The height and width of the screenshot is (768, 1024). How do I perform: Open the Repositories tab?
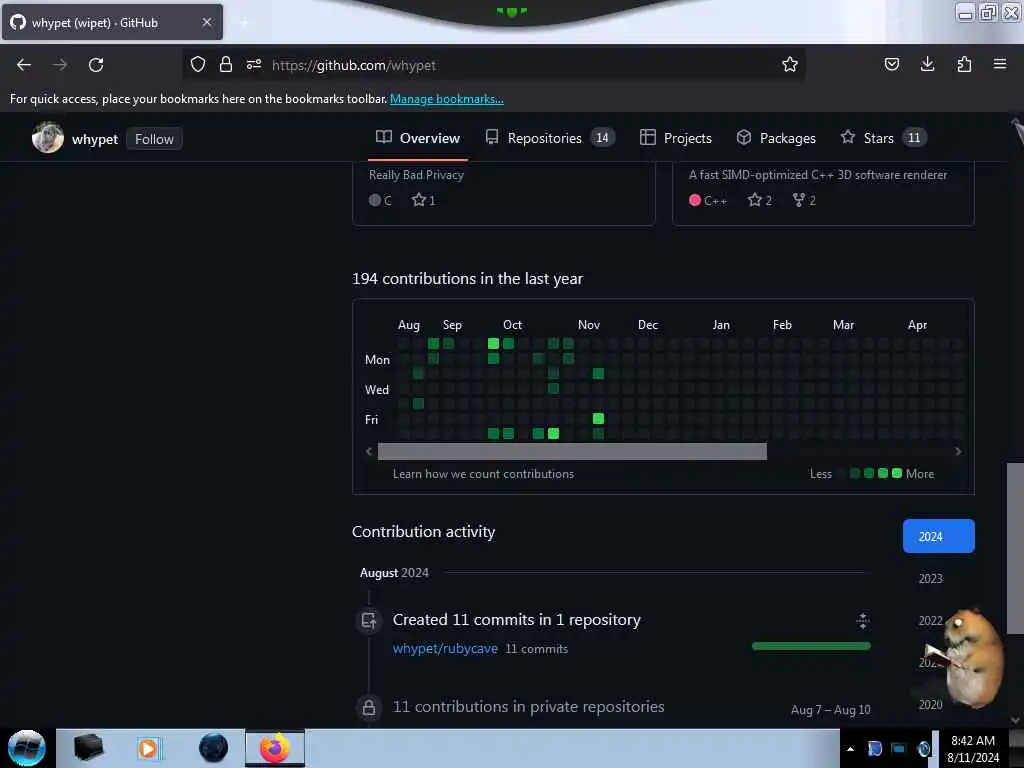(549, 138)
